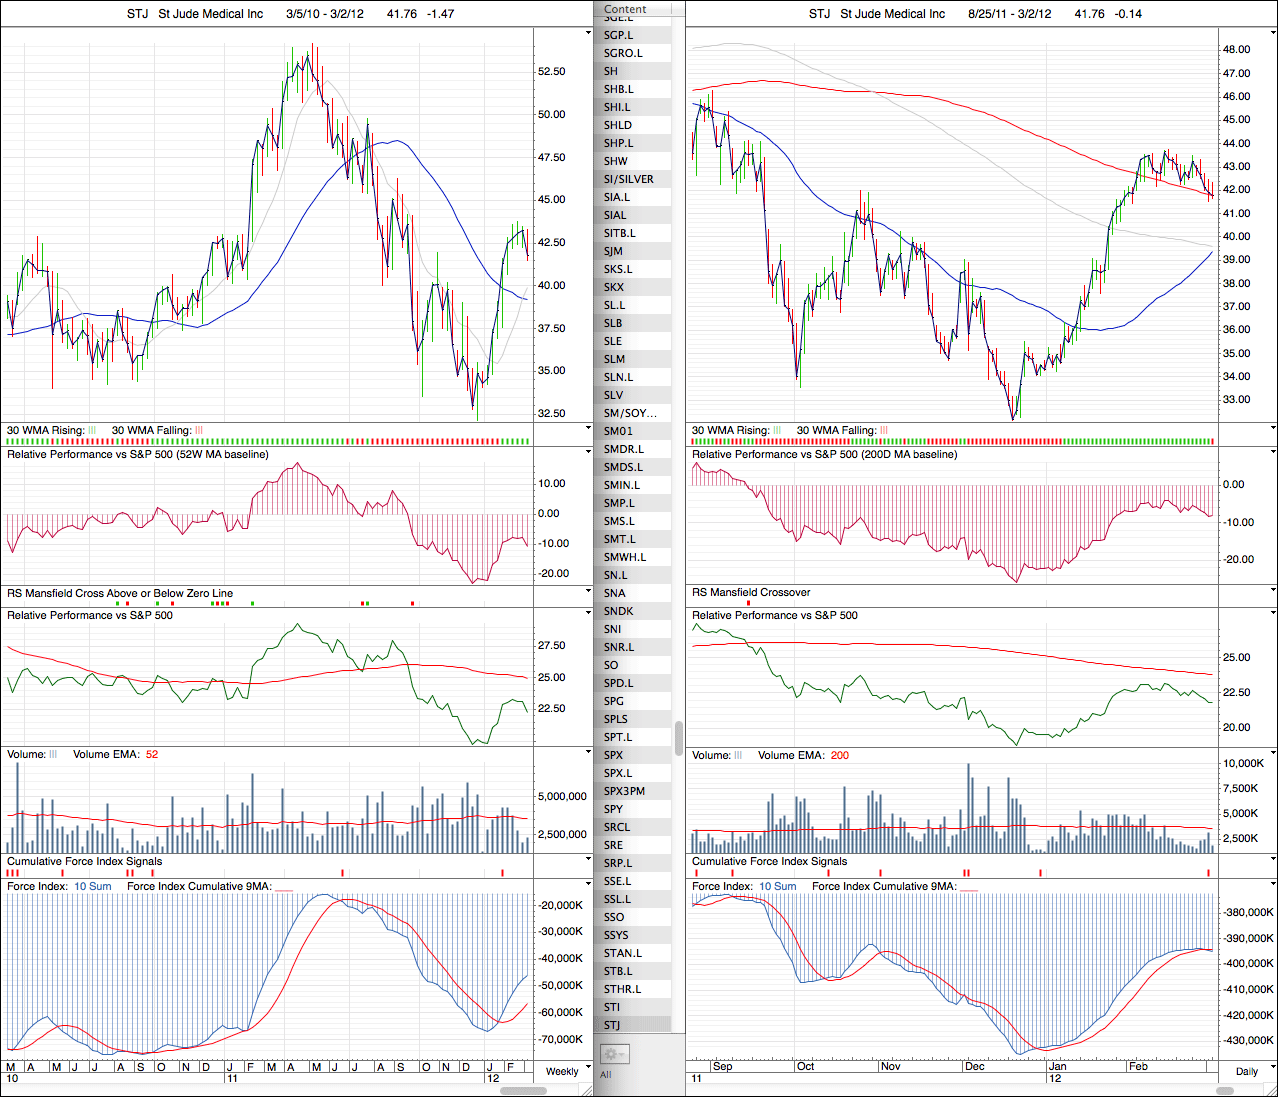Click the 30 WMA Falling red legend swatch, right chart

tap(884, 430)
